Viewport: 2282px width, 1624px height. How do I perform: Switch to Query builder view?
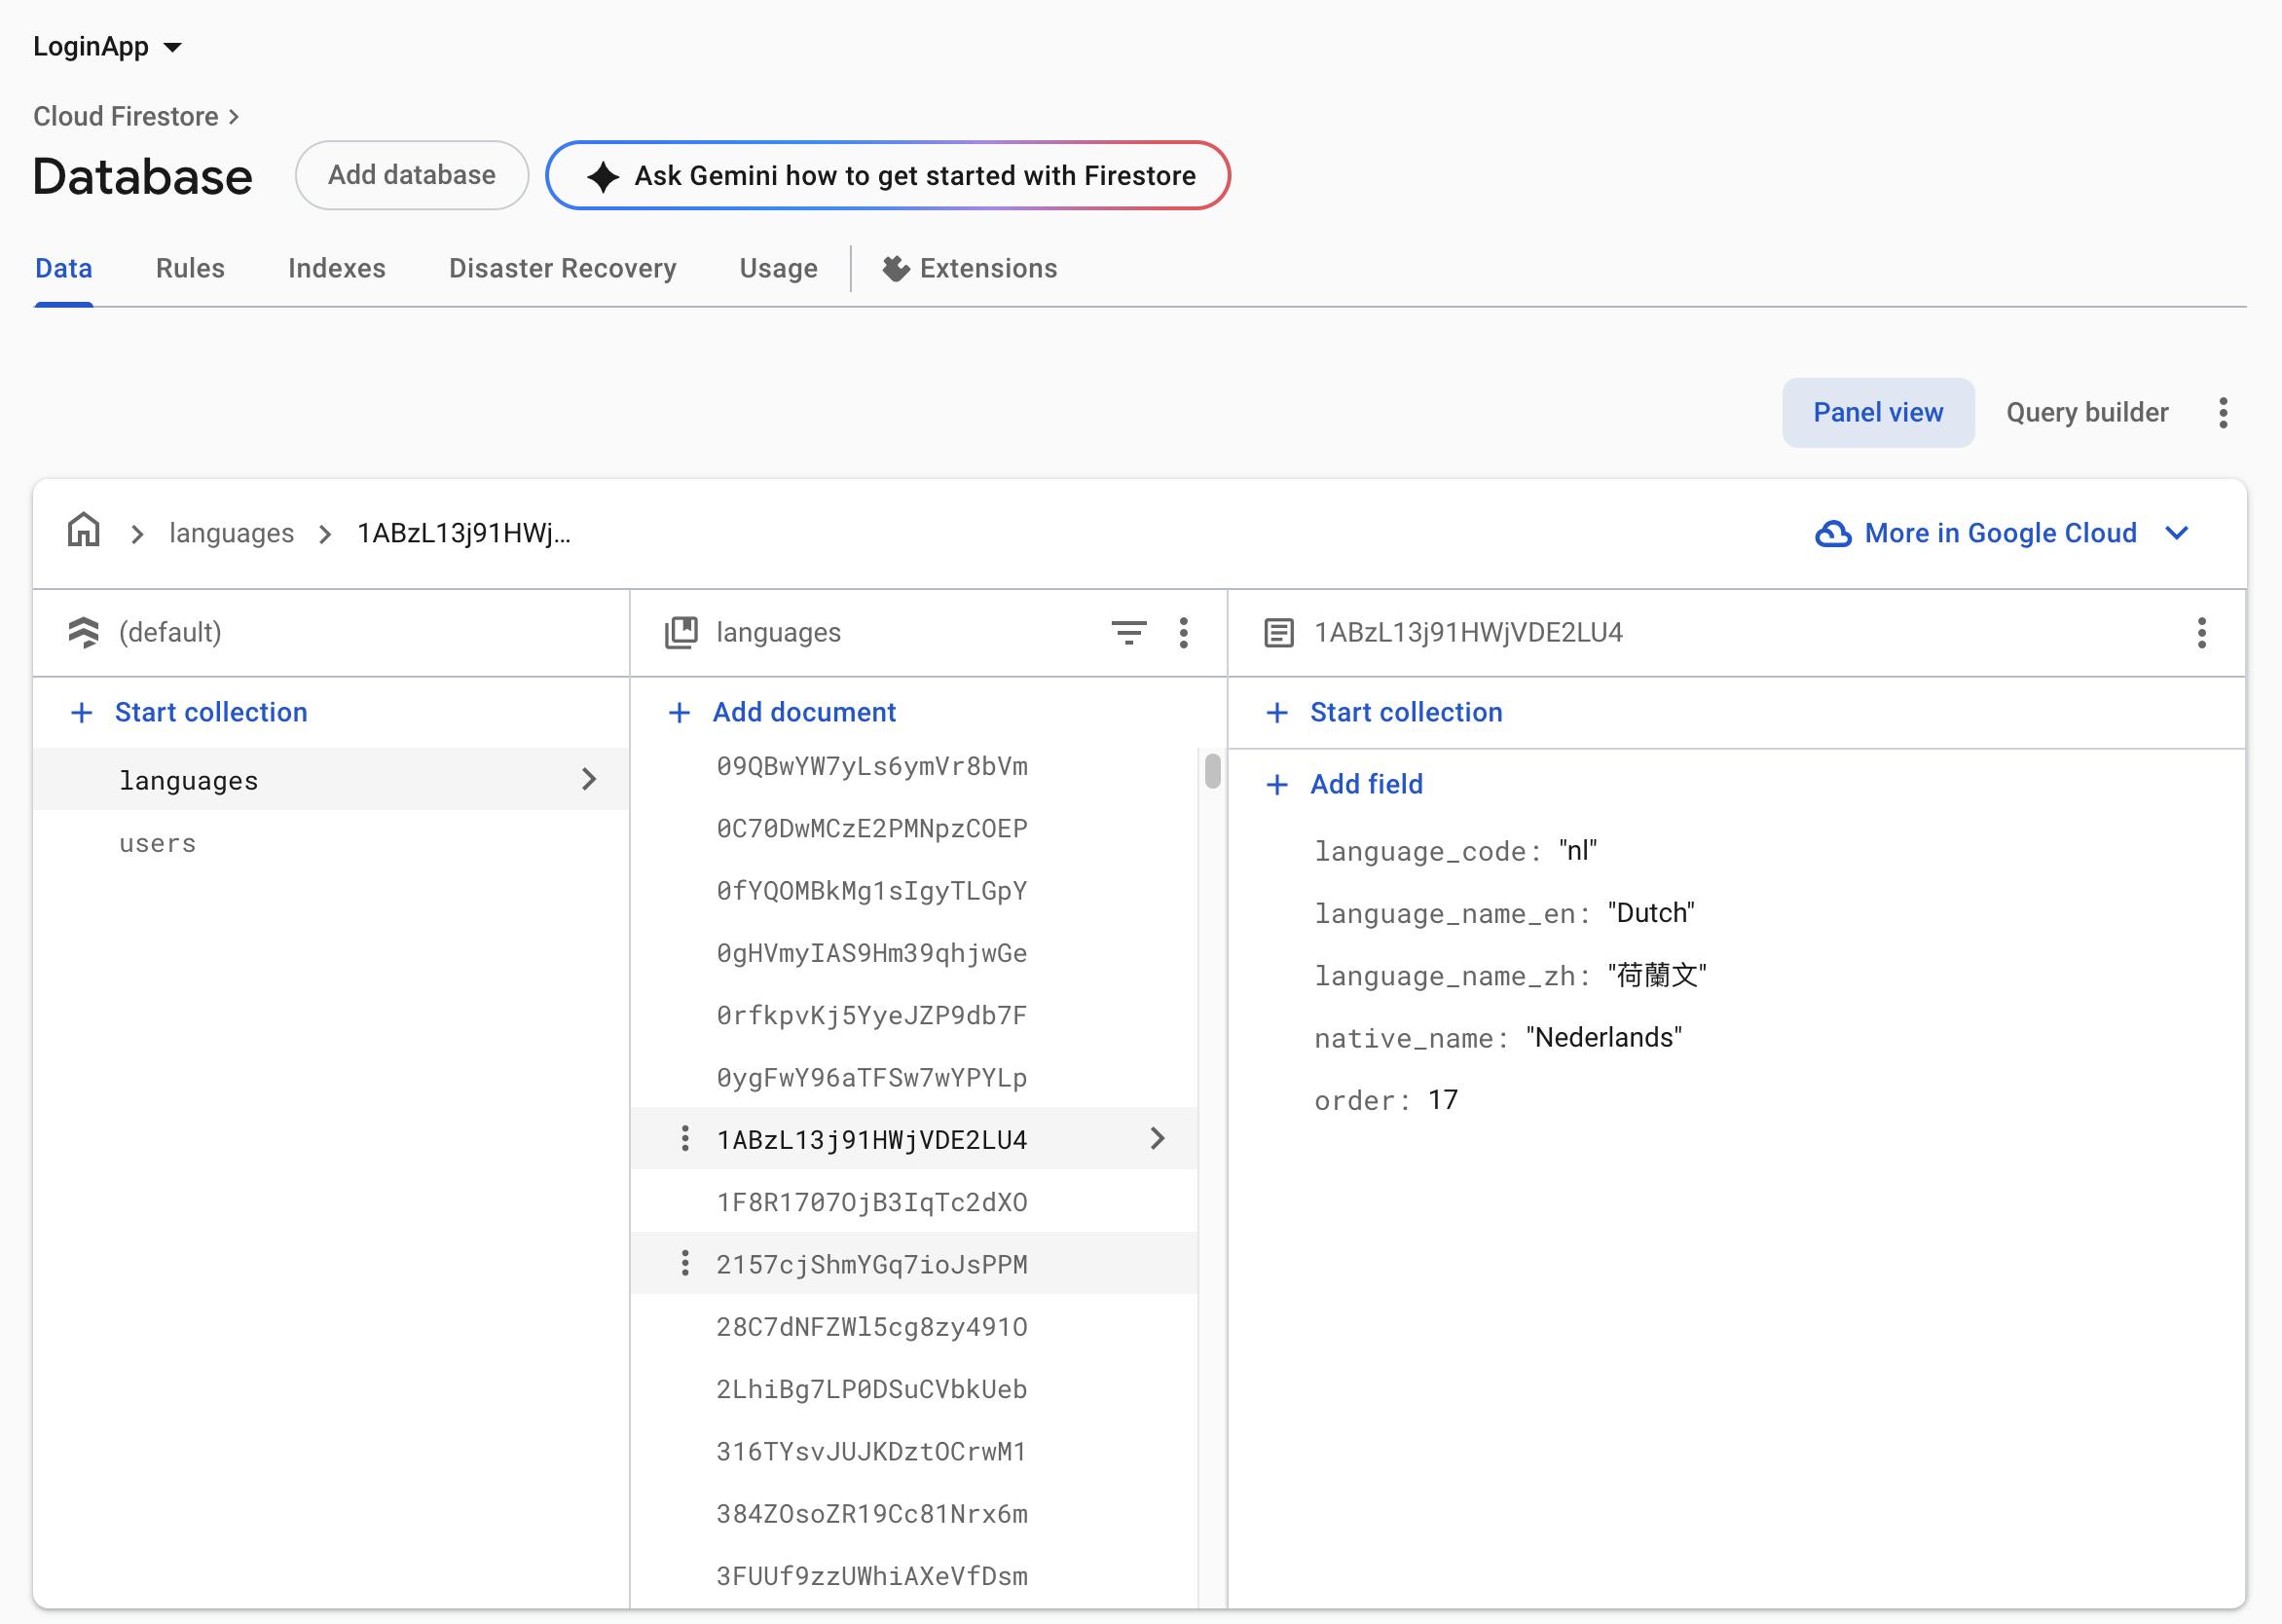[x=2086, y=412]
